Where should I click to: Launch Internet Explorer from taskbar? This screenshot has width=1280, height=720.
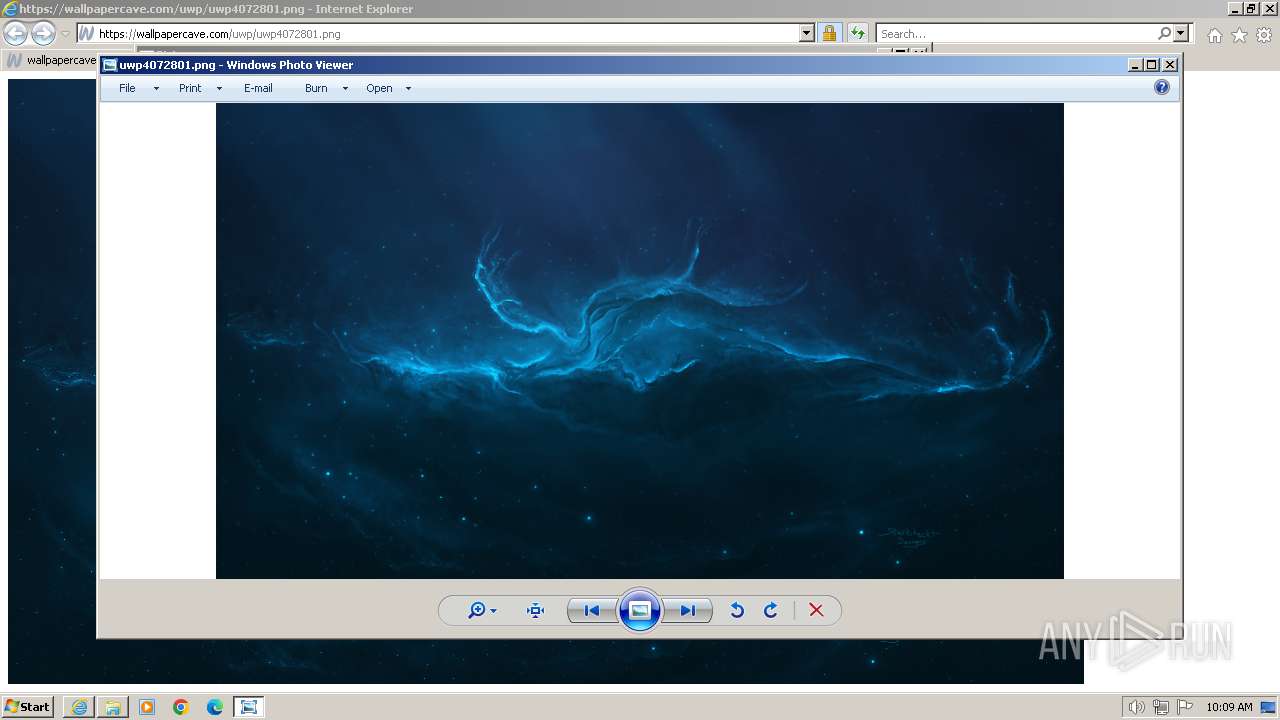click(x=79, y=707)
